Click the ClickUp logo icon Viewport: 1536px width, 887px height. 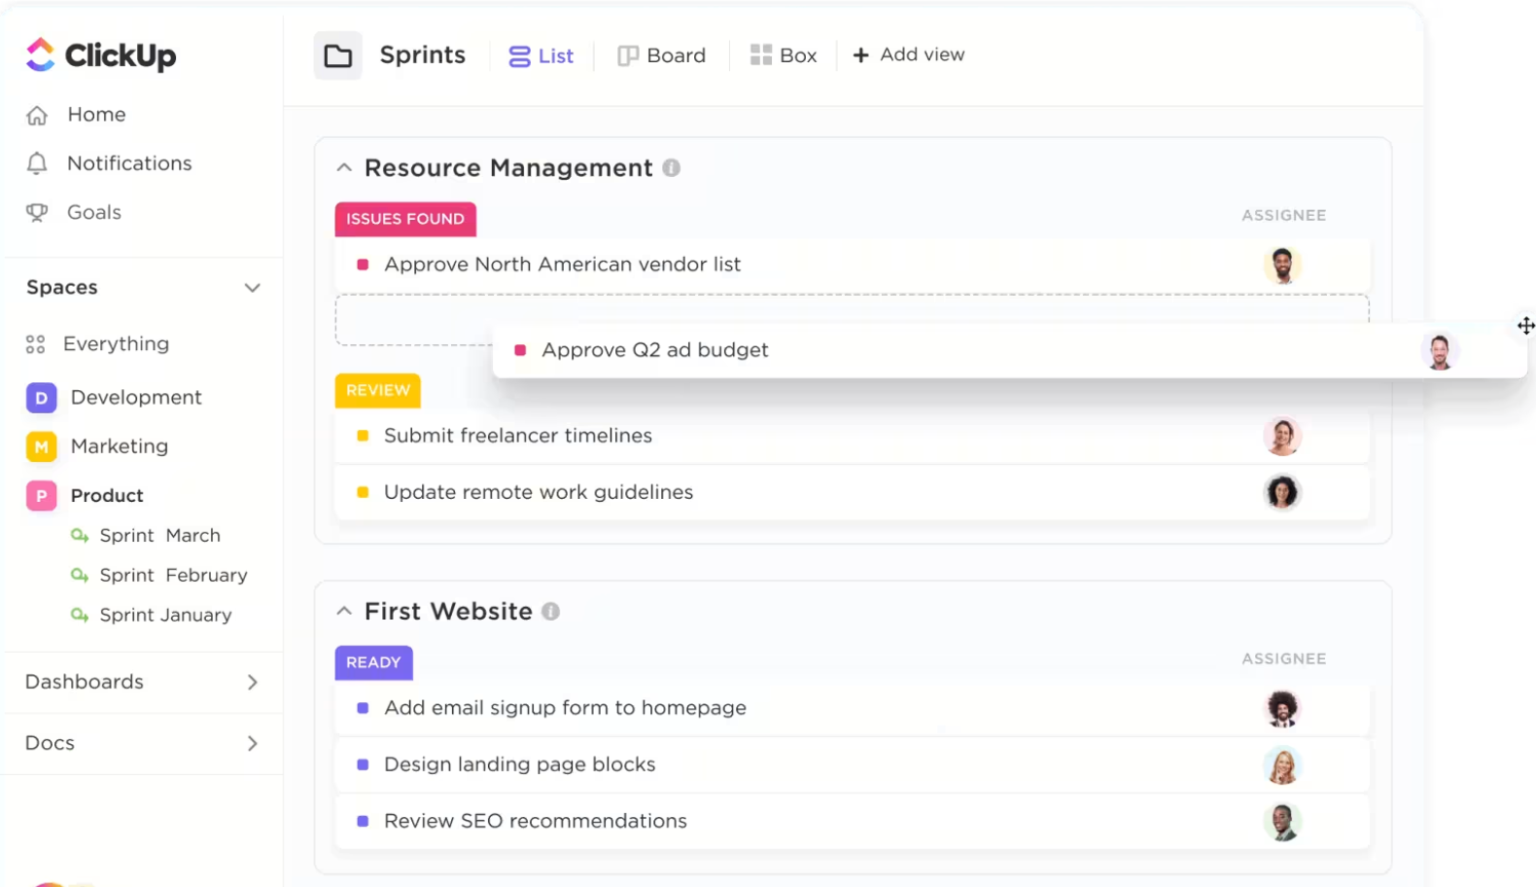pyautogui.click(x=40, y=55)
